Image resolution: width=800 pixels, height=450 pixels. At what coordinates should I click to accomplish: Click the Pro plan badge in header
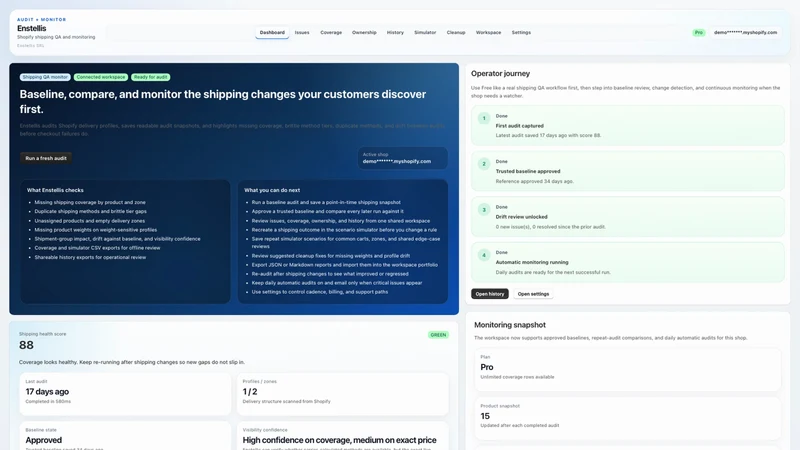click(698, 33)
